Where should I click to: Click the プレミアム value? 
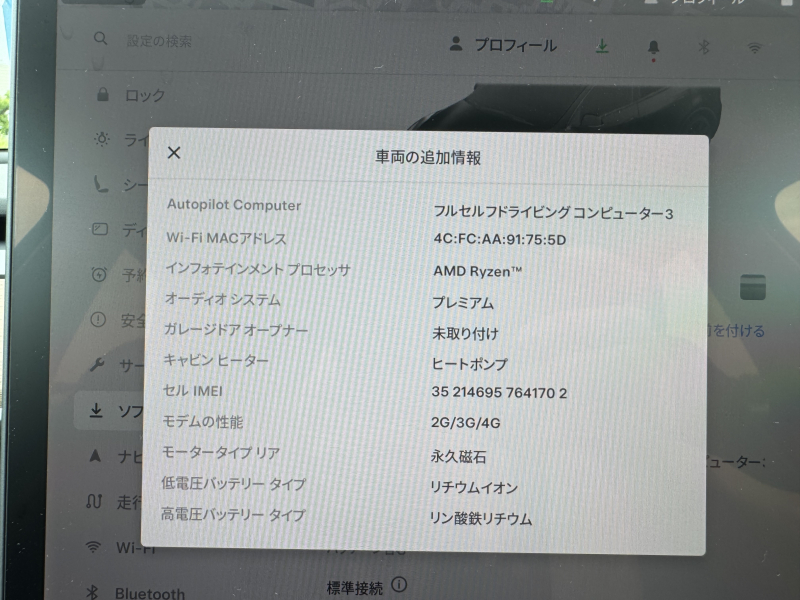463,303
